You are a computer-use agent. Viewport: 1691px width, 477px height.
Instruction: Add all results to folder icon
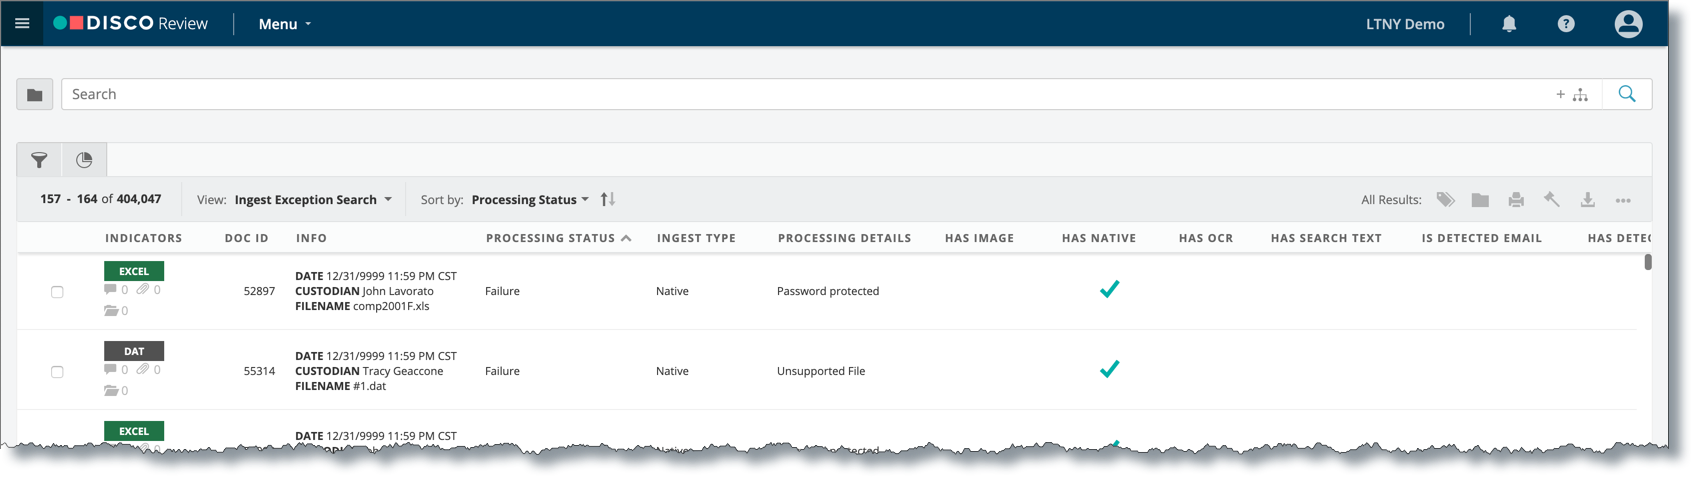1480,200
